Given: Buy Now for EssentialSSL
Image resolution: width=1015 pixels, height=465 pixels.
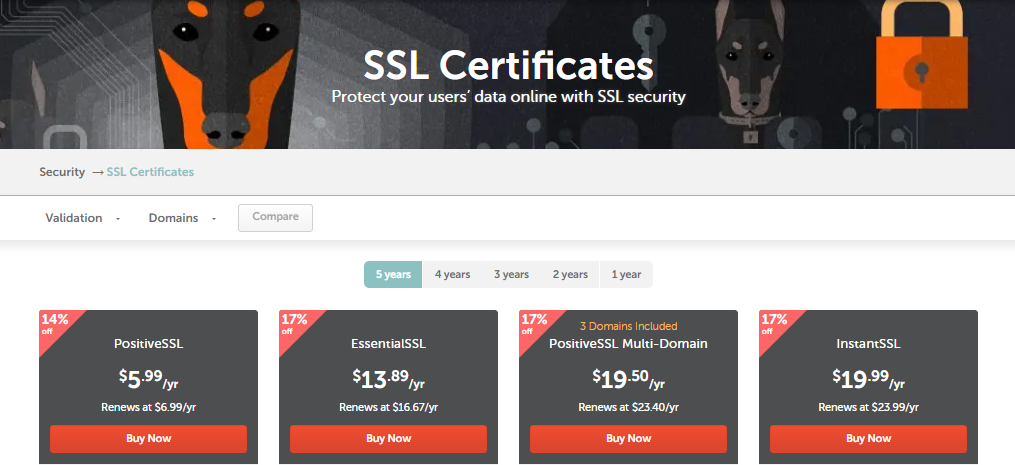Looking at the screenshot, I should coord(388,438).
